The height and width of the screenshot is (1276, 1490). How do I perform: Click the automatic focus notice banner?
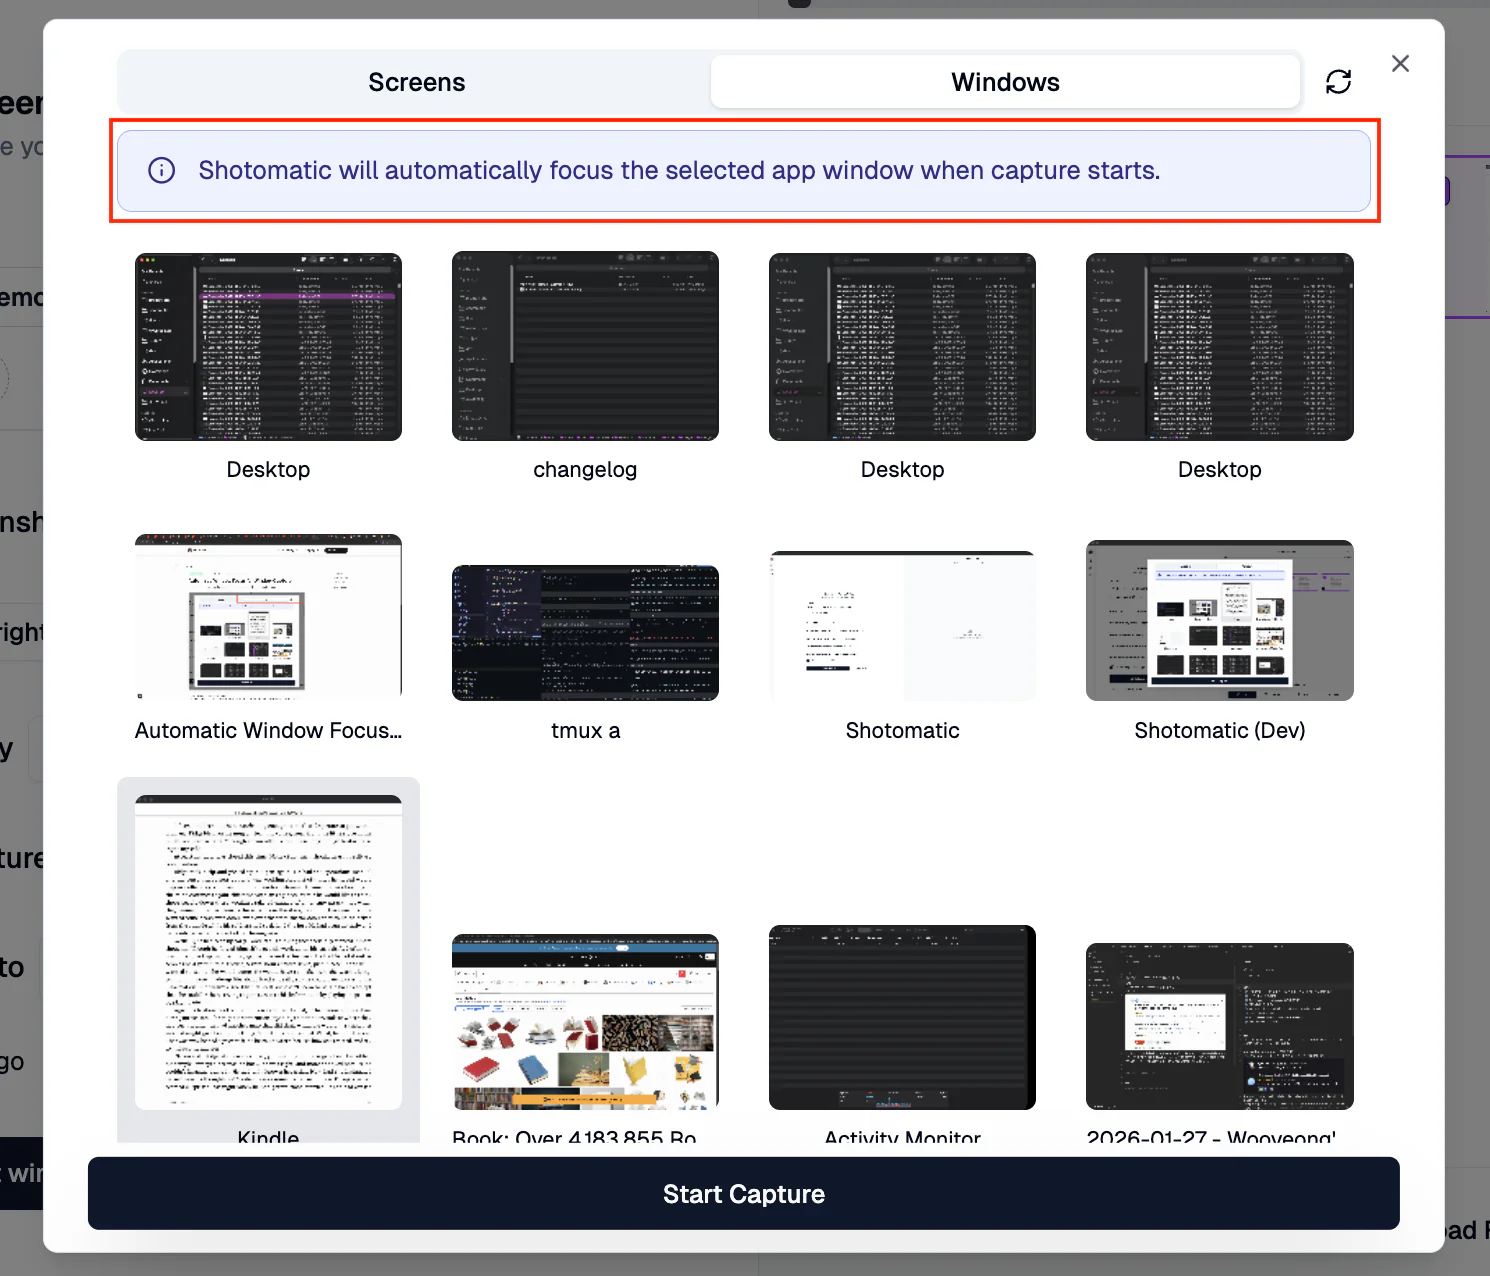pos(744,170)
